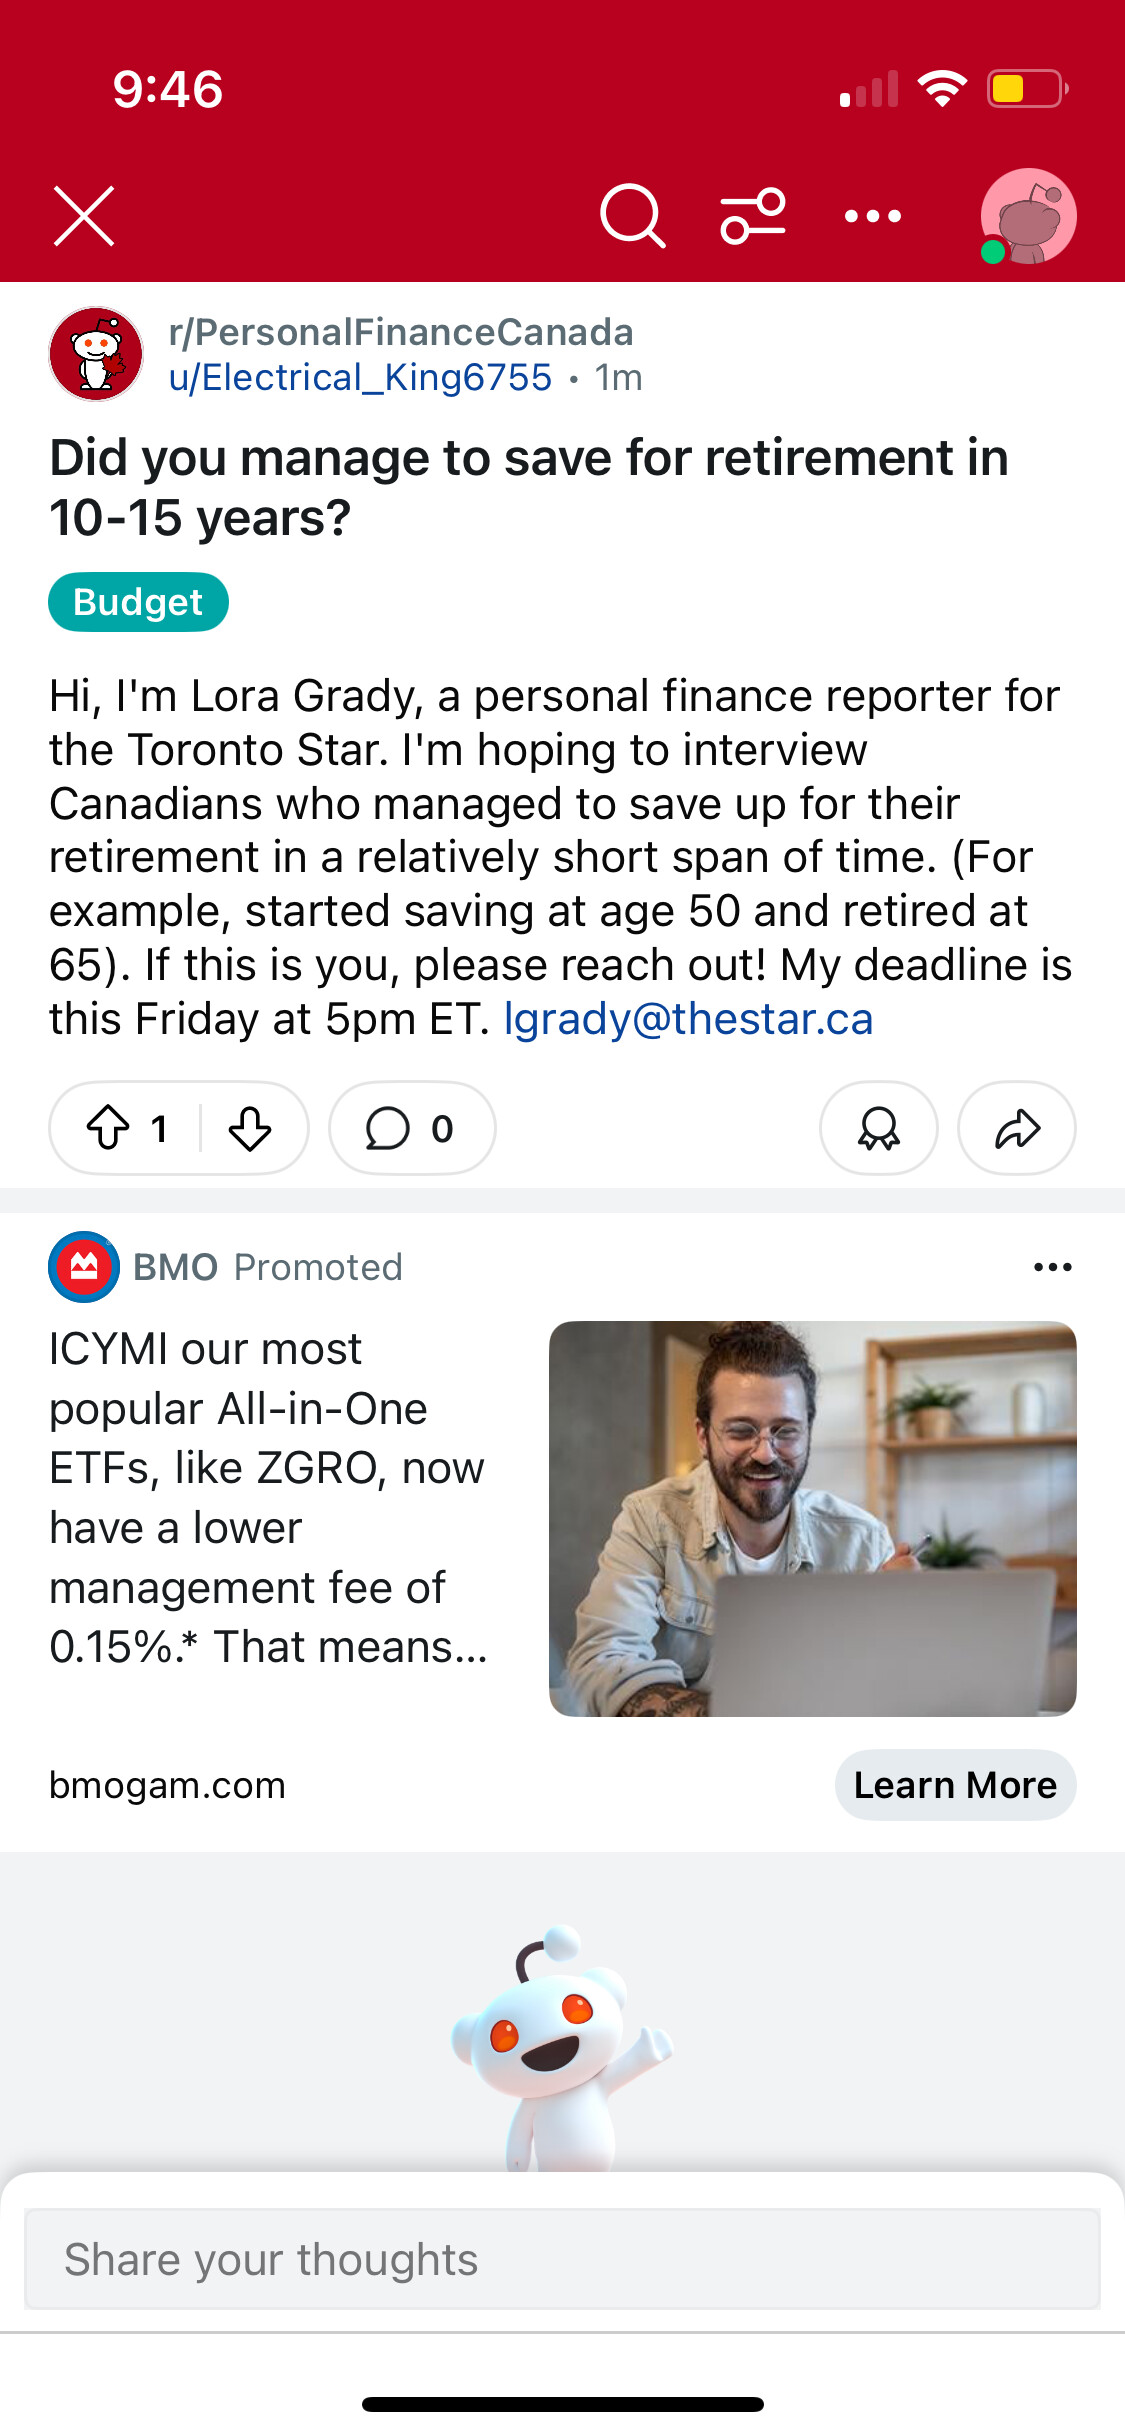Focus the Share your thoughts field
The width and height of the screenshot is (1125, 2436).
562,2259
